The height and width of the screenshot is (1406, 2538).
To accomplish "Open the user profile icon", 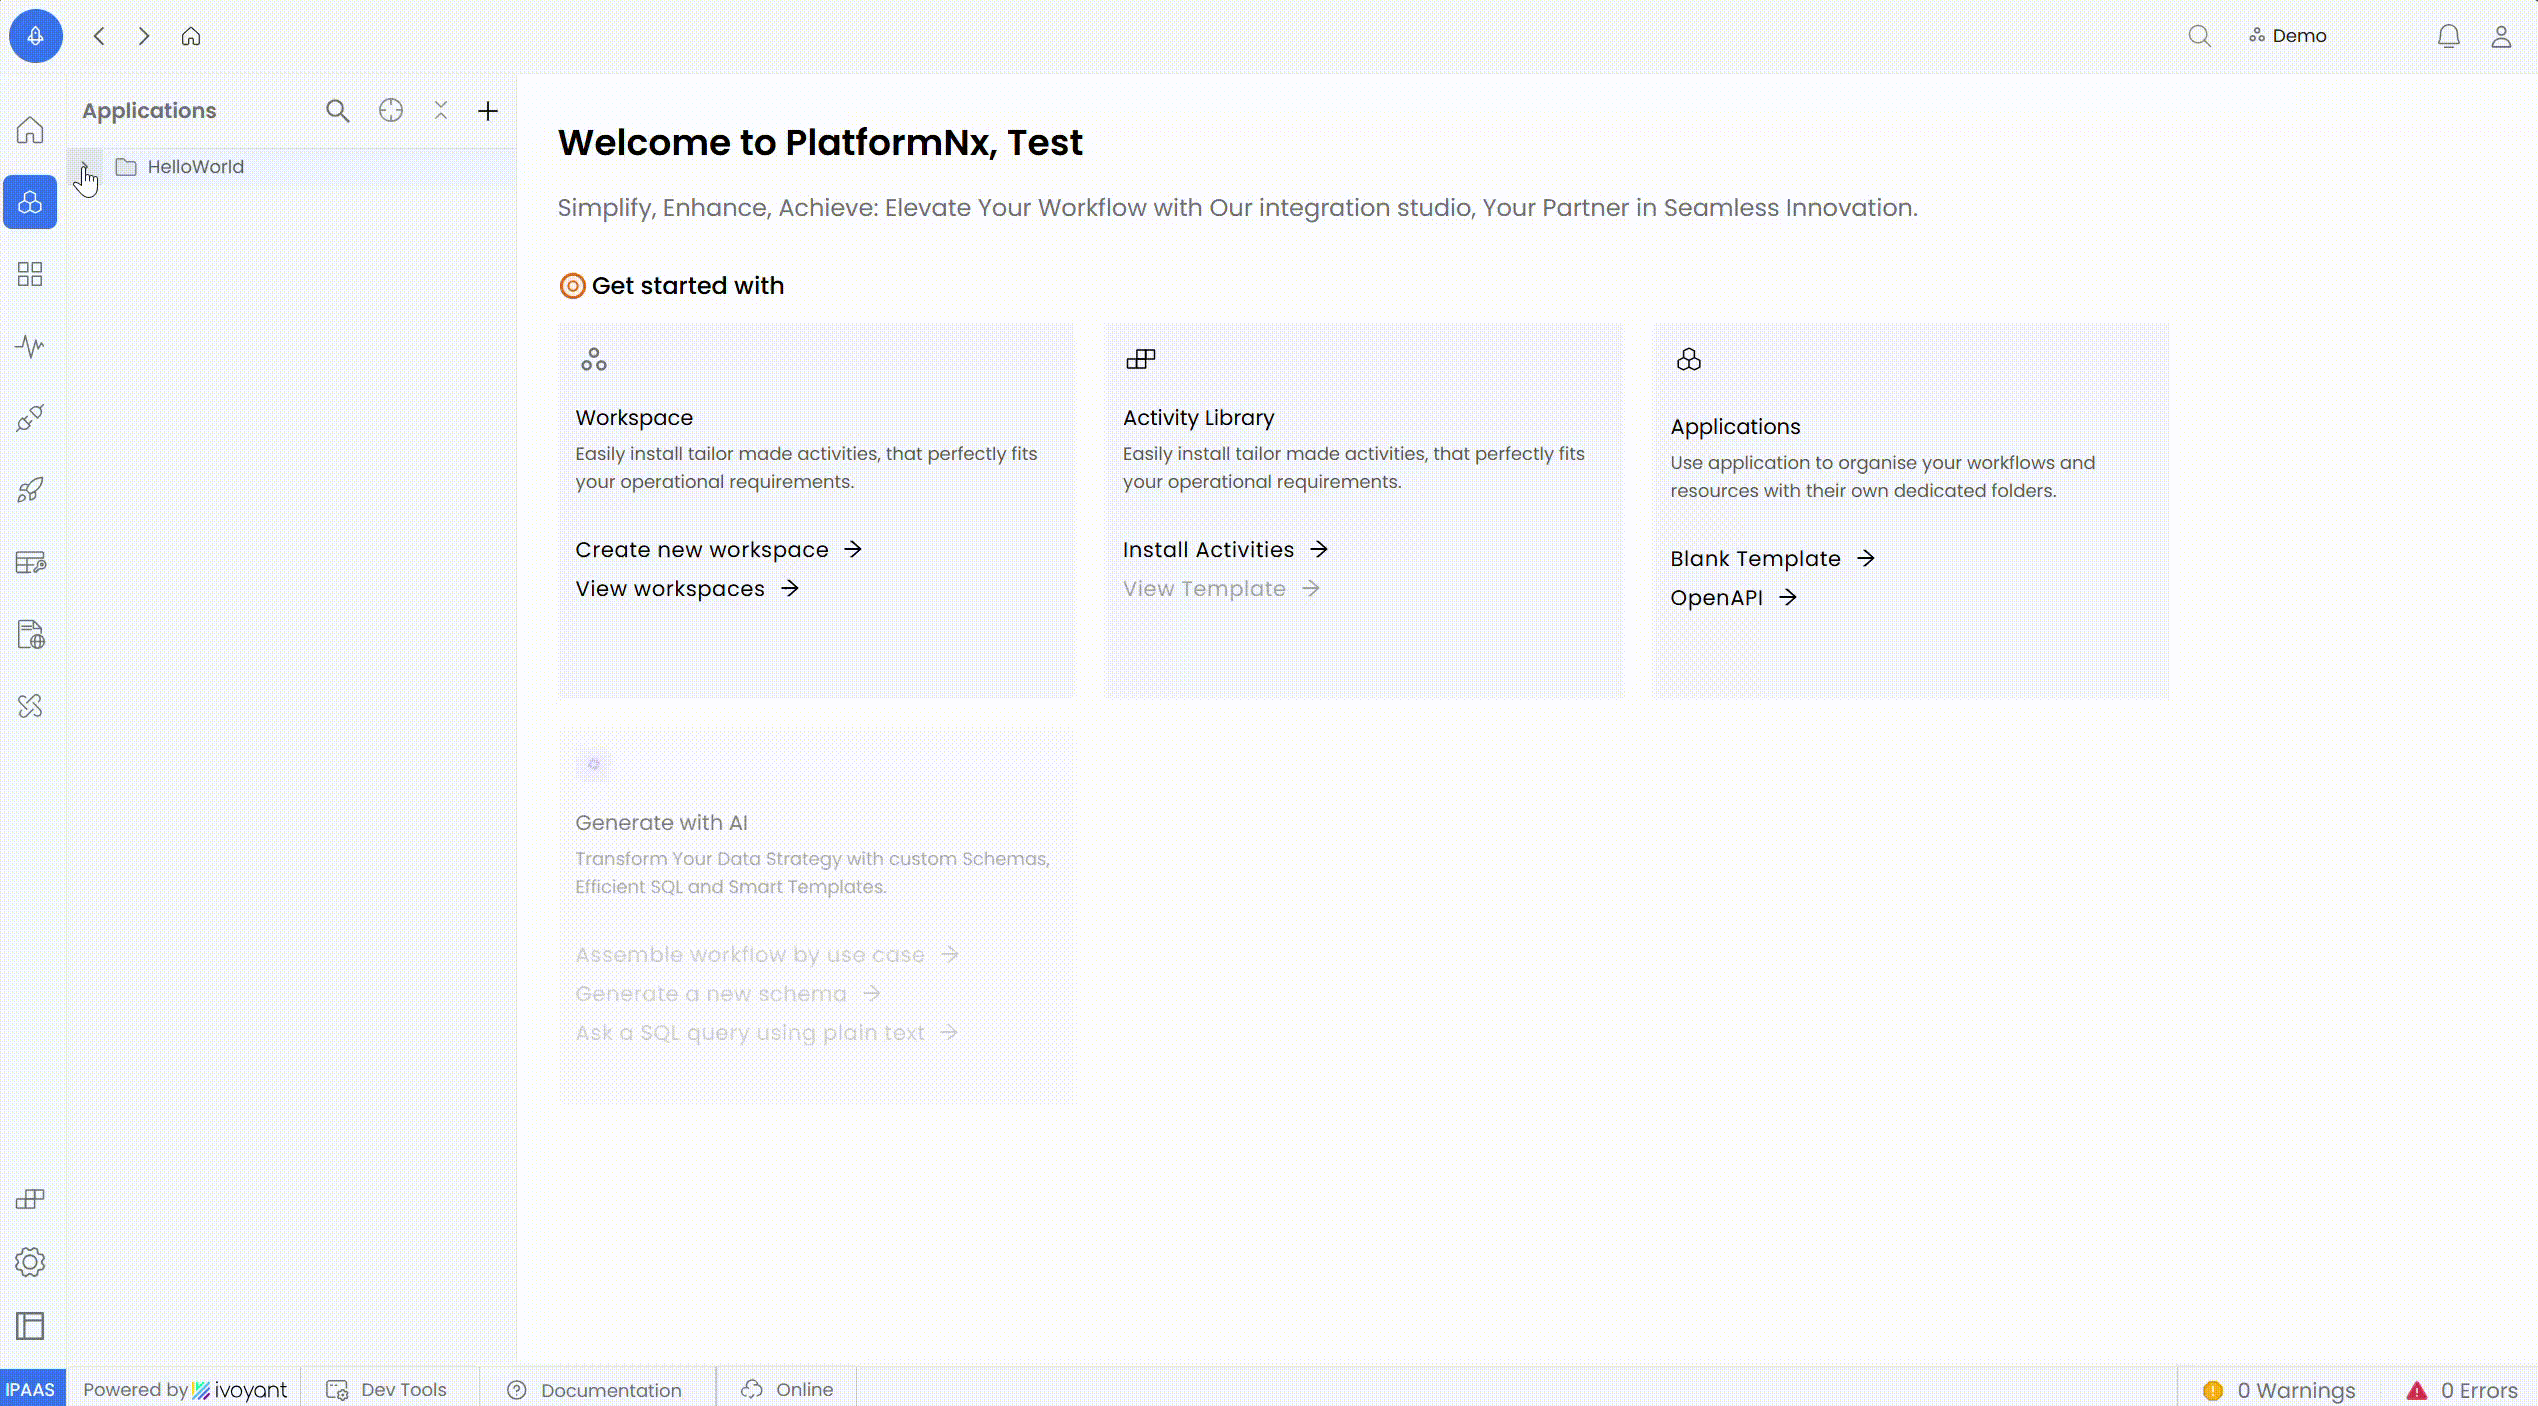I will (2501, 36).
